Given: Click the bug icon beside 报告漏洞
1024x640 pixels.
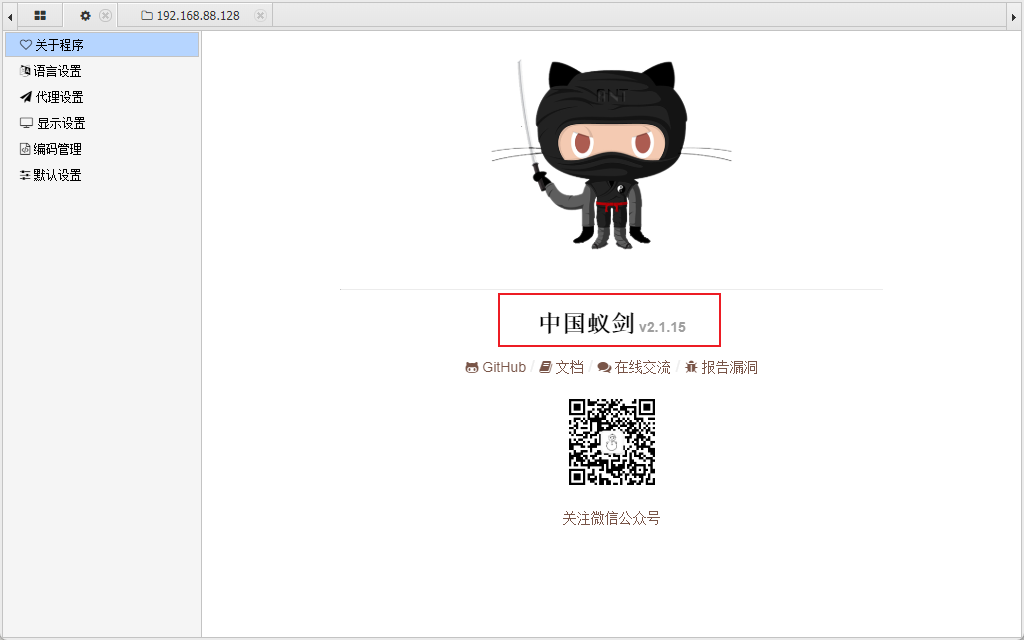Looking at the screenshot, I should tap(691, 368).
